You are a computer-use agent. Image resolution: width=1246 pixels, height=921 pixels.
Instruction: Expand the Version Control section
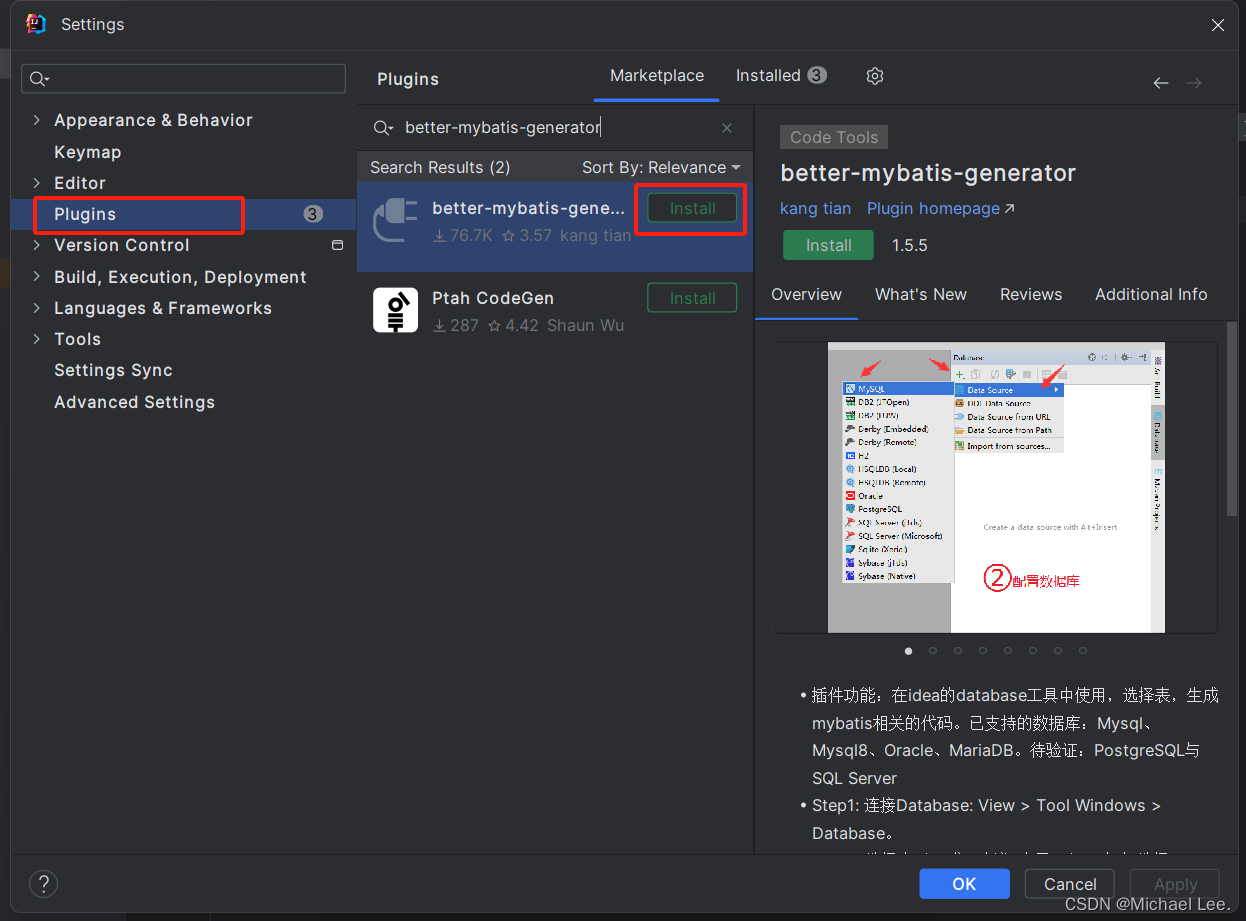37,245
